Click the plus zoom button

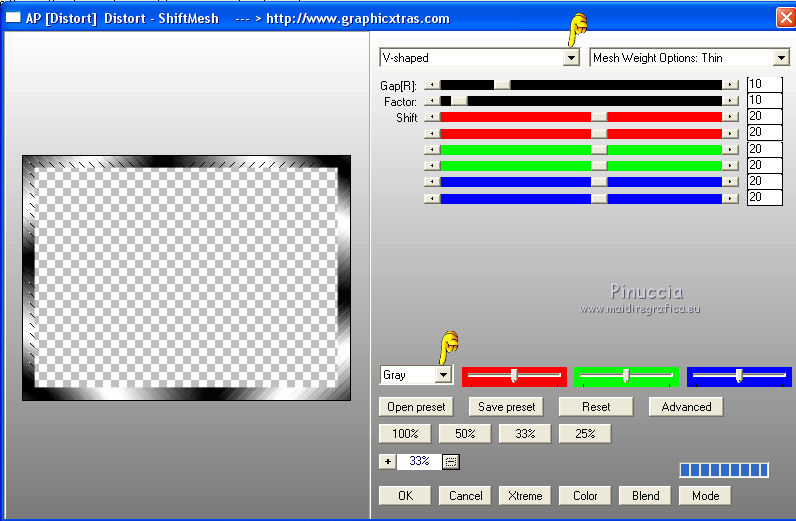(x=387, y=461)
